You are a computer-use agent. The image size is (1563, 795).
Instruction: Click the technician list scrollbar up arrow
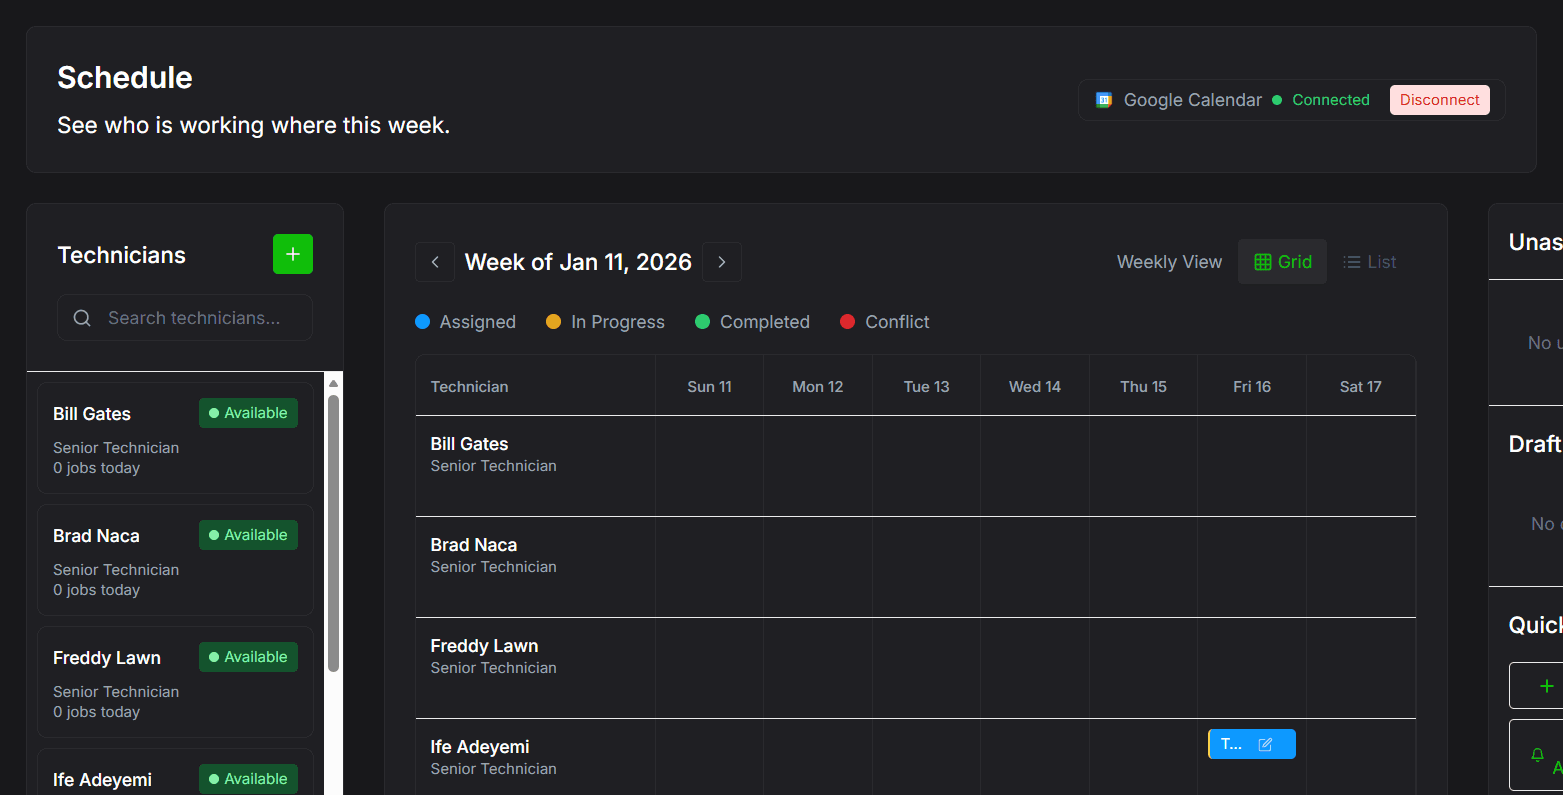click(334, 384)
